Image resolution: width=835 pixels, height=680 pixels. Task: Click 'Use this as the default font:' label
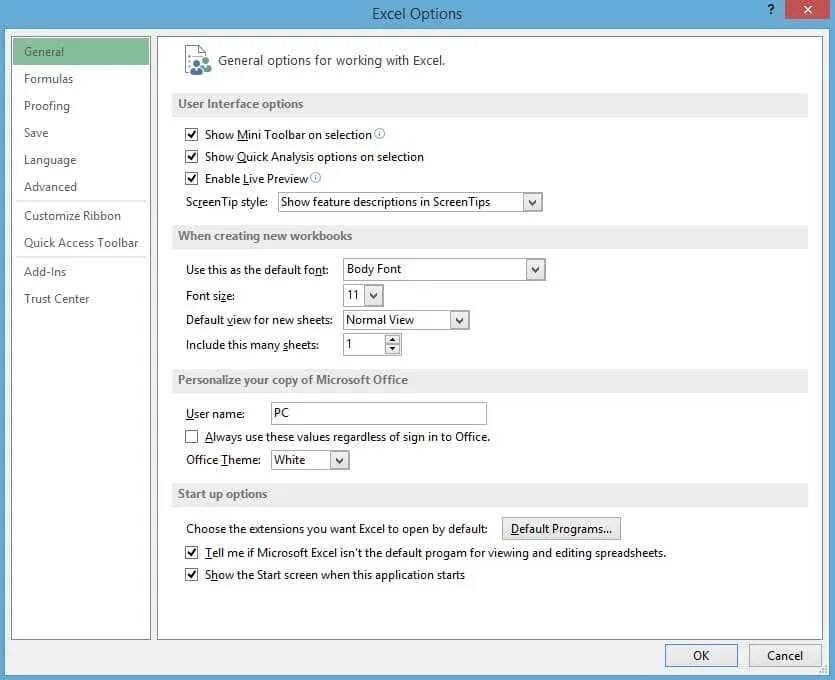click(x=257, y=270)
